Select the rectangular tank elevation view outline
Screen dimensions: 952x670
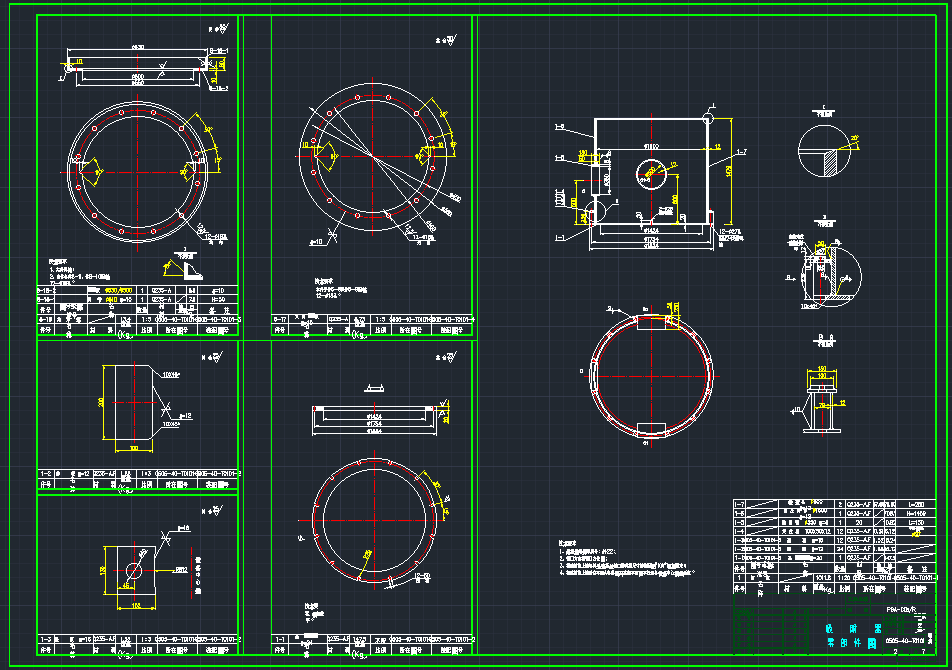(651, 172)
